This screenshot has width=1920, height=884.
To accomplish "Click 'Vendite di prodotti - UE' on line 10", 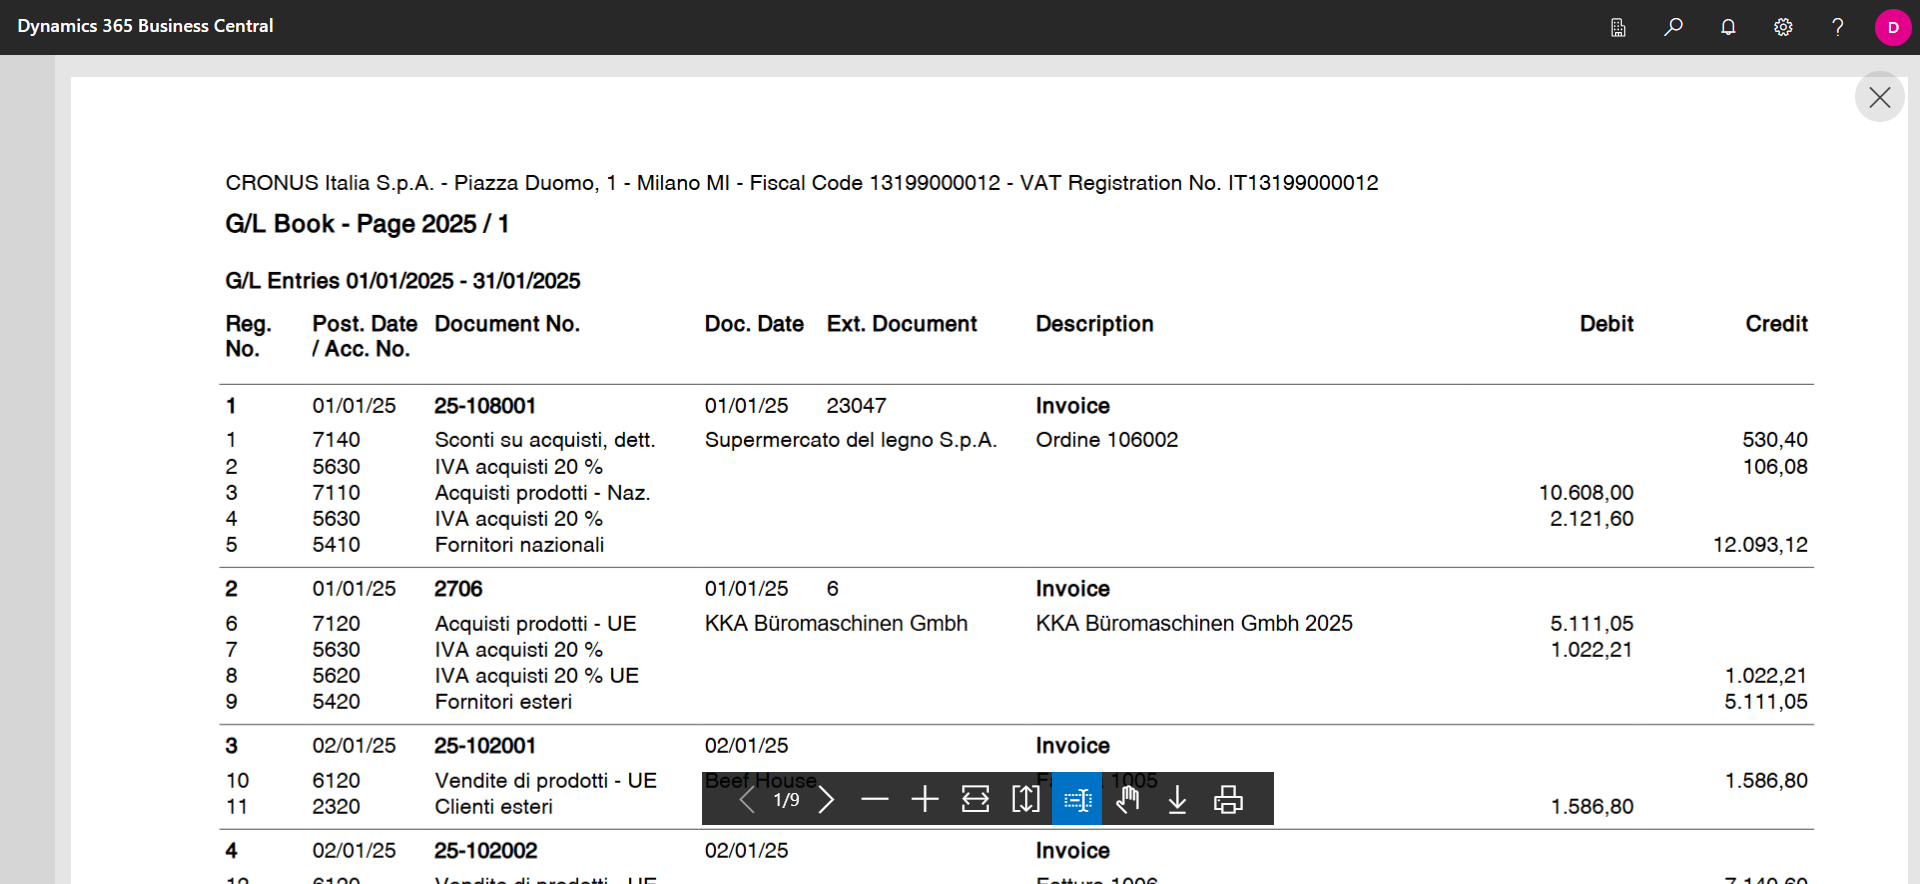I will tap(545, 781).
